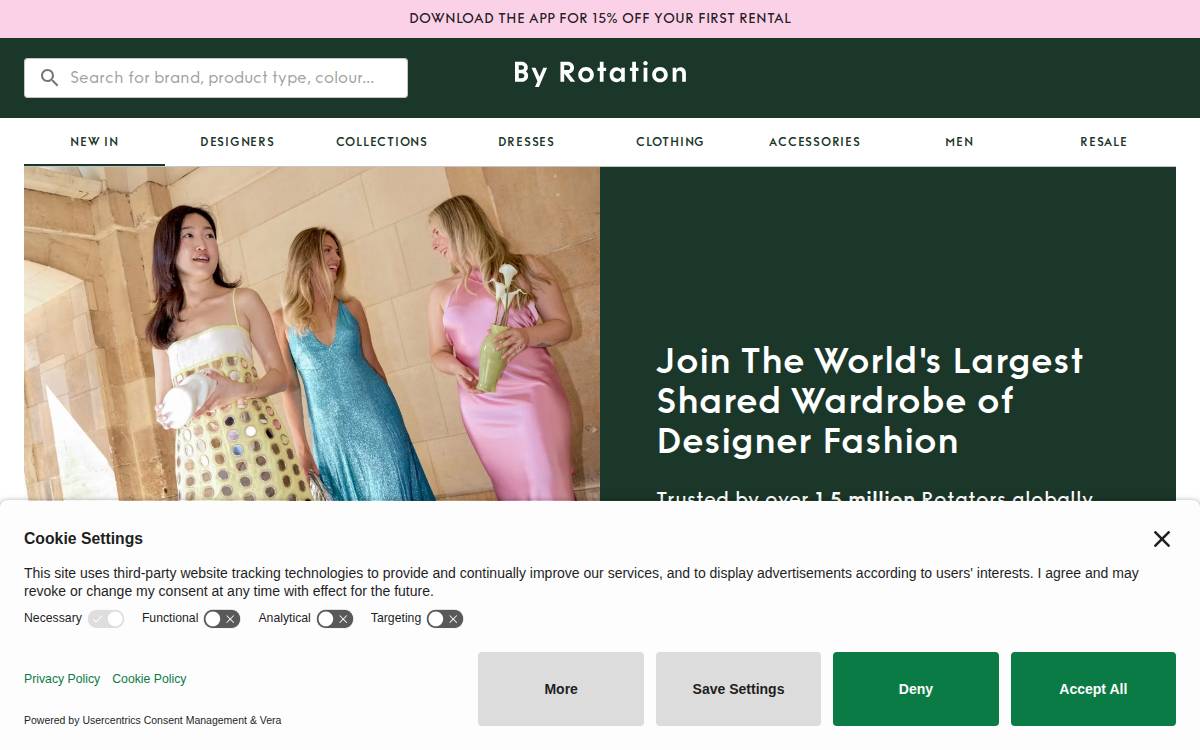
Task: Open the Resale menu
Action: coord(1103,142)
